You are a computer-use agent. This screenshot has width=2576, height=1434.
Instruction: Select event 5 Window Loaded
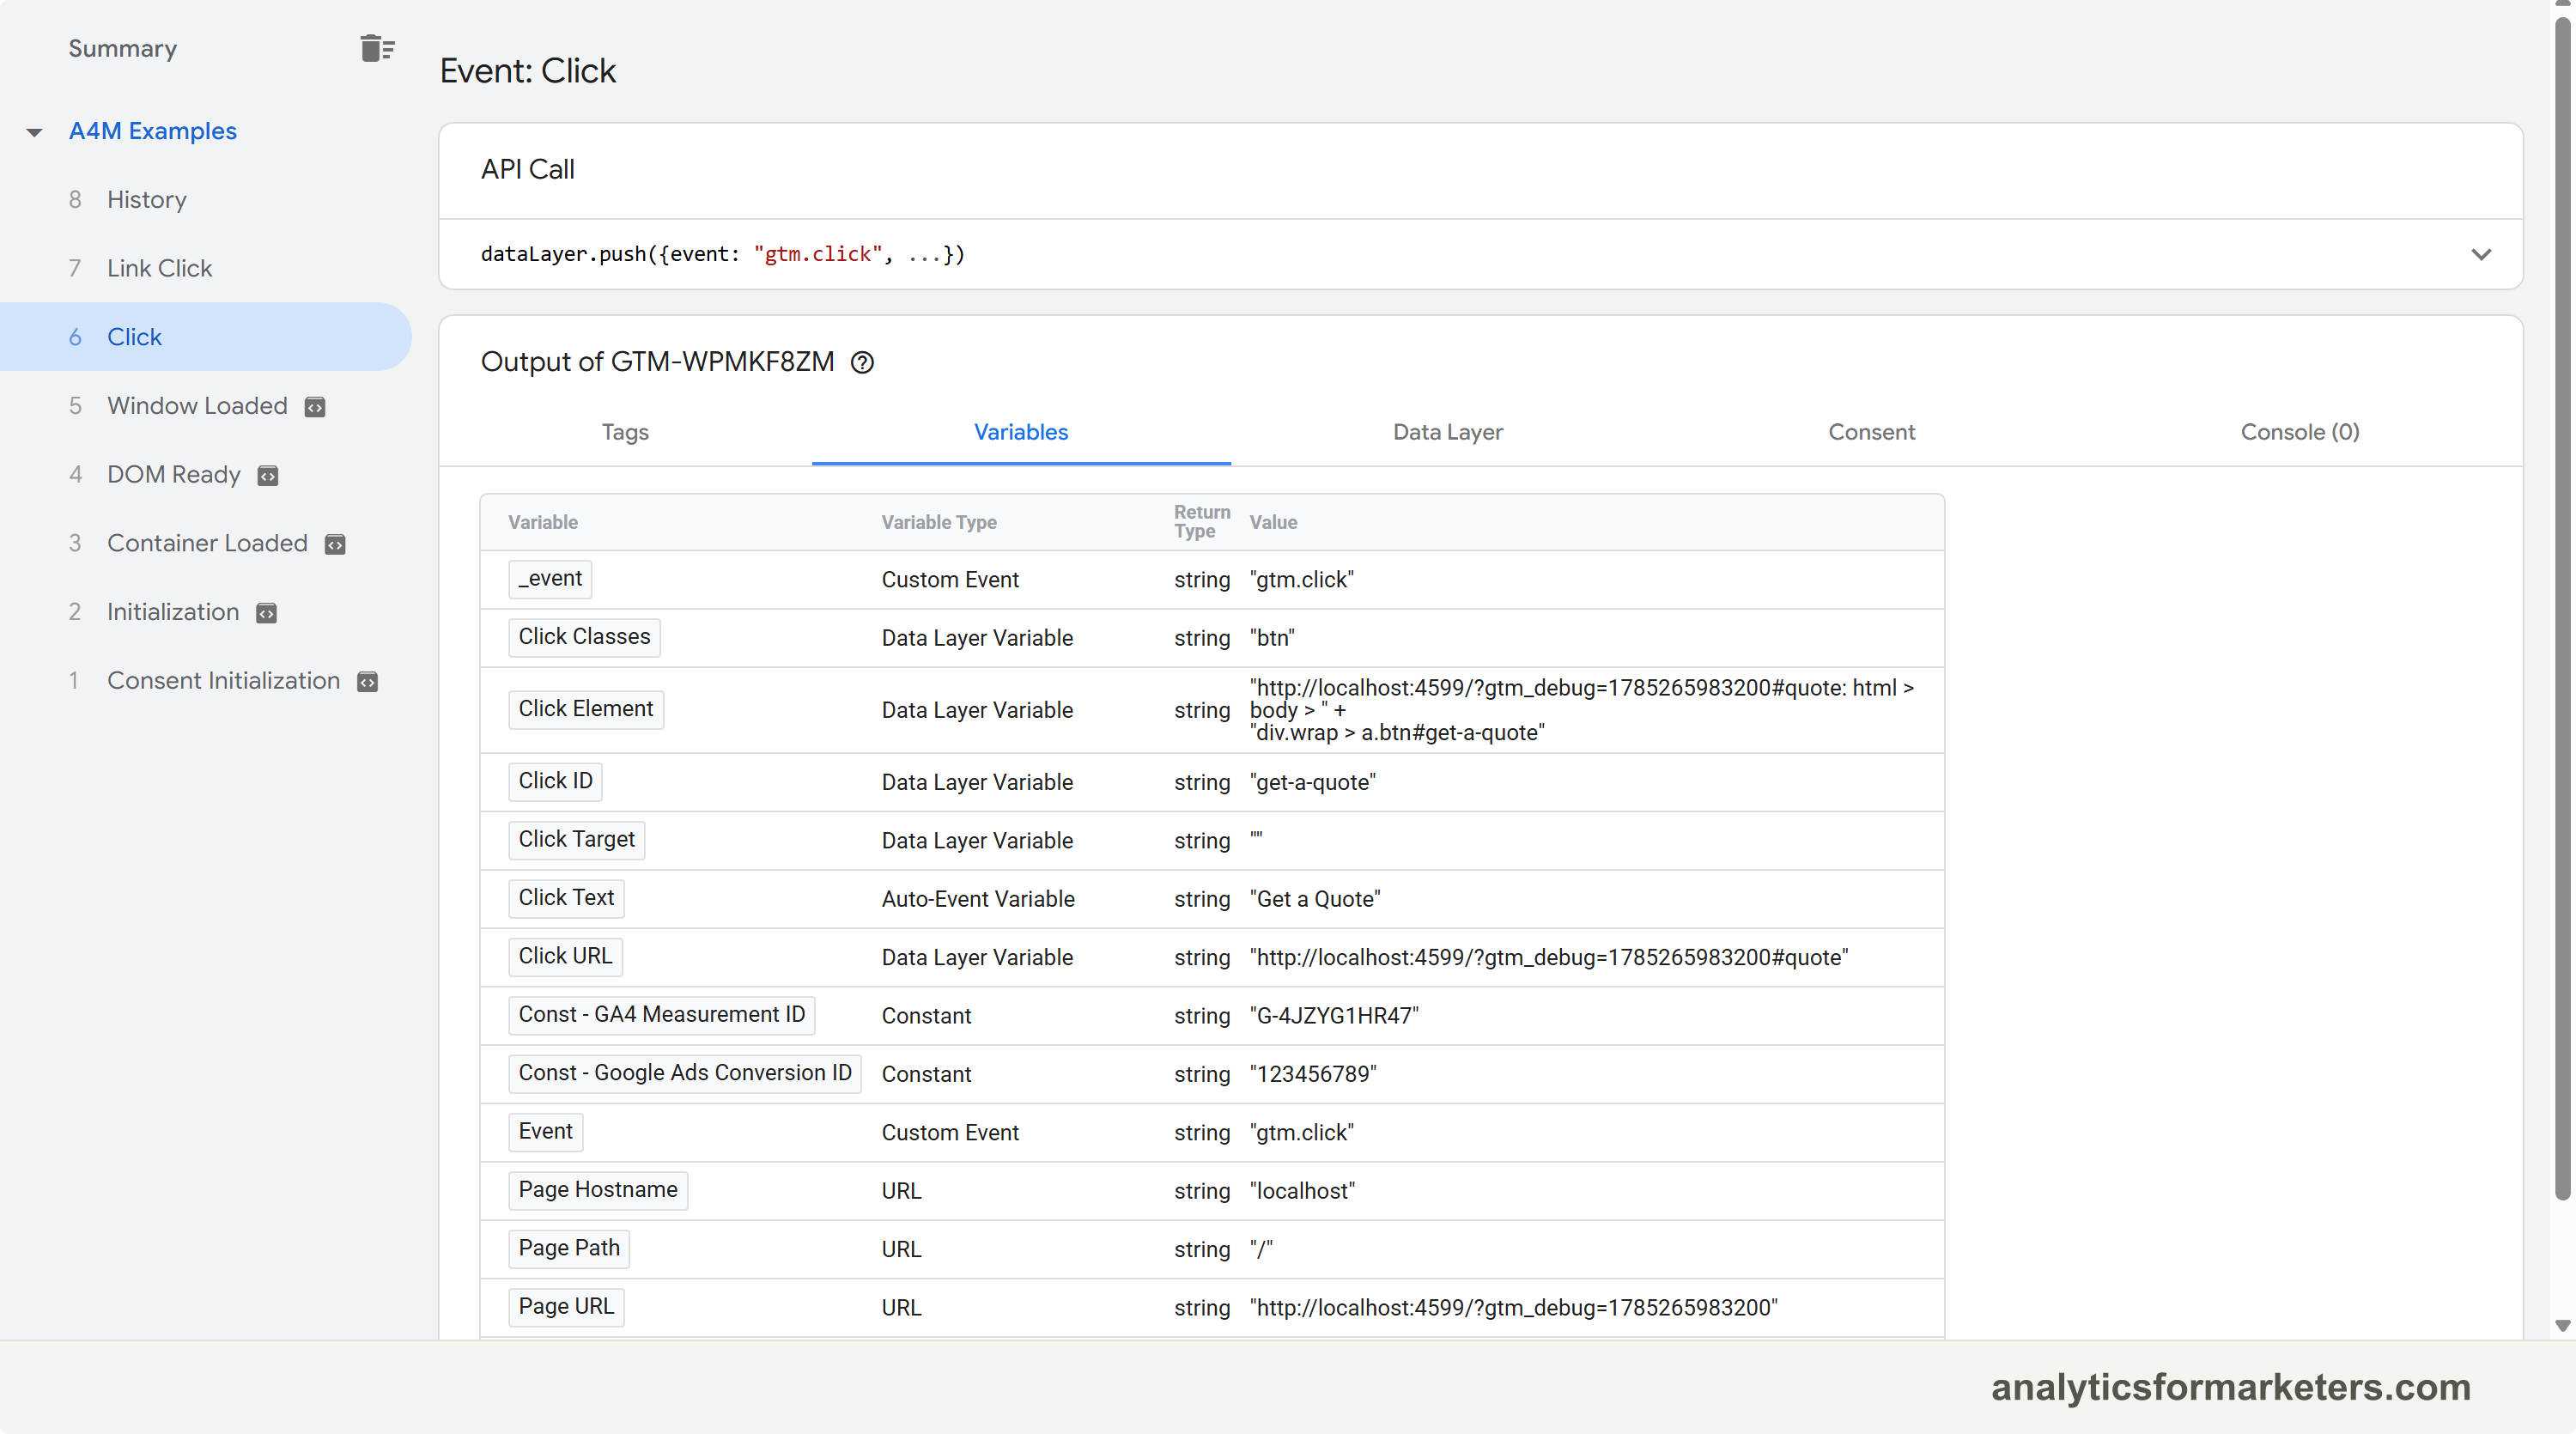[x=205, y=406]
